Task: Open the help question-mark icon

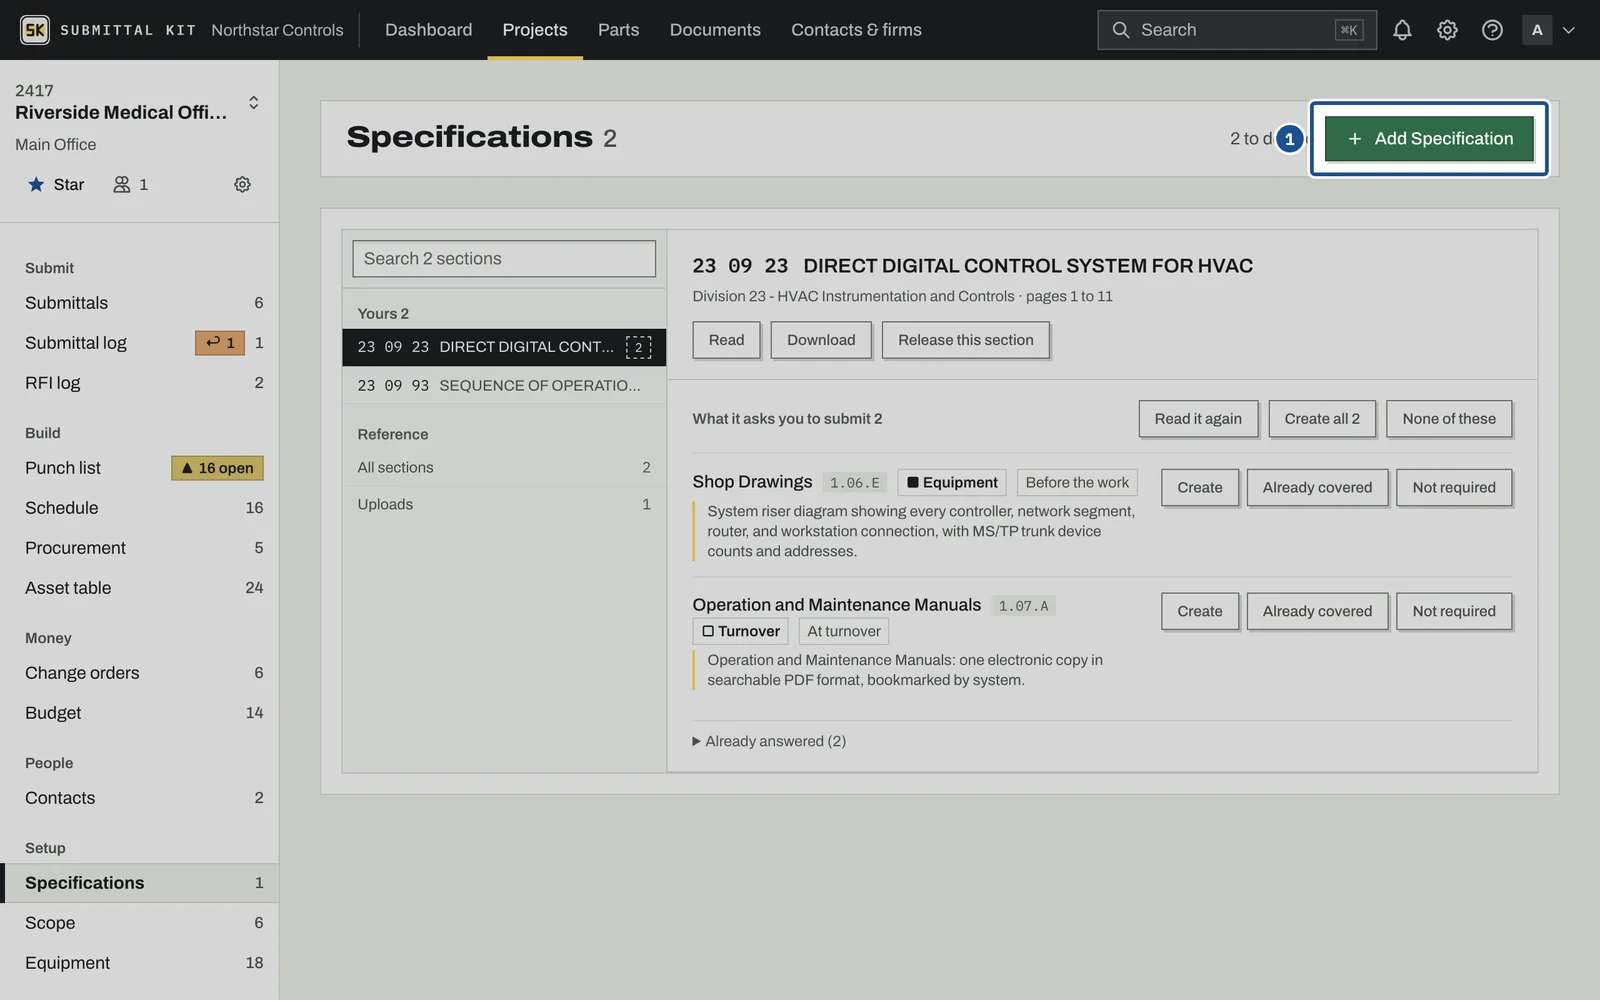Action: tap(1492, 30)
